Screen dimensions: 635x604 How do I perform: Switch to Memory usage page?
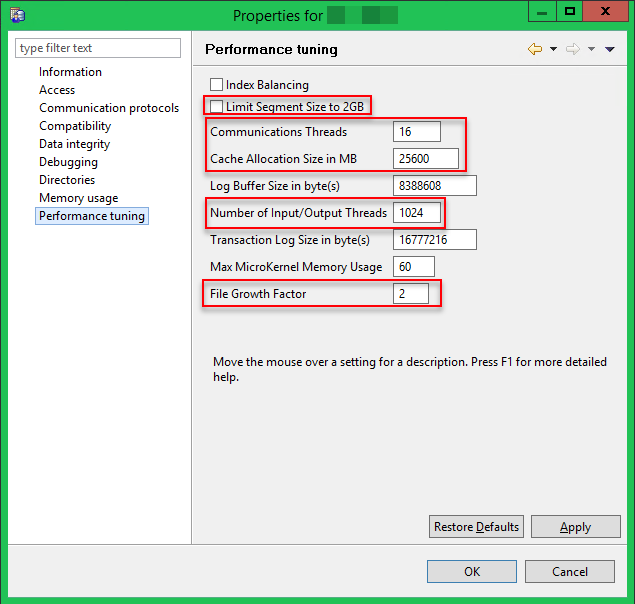point(79,198)
